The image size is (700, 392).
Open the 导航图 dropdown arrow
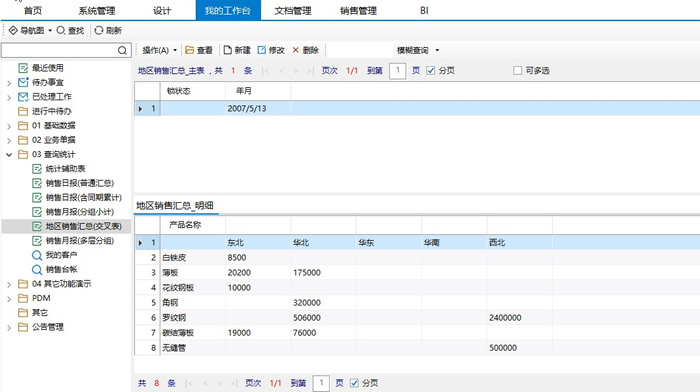click(x=50, y=30)
